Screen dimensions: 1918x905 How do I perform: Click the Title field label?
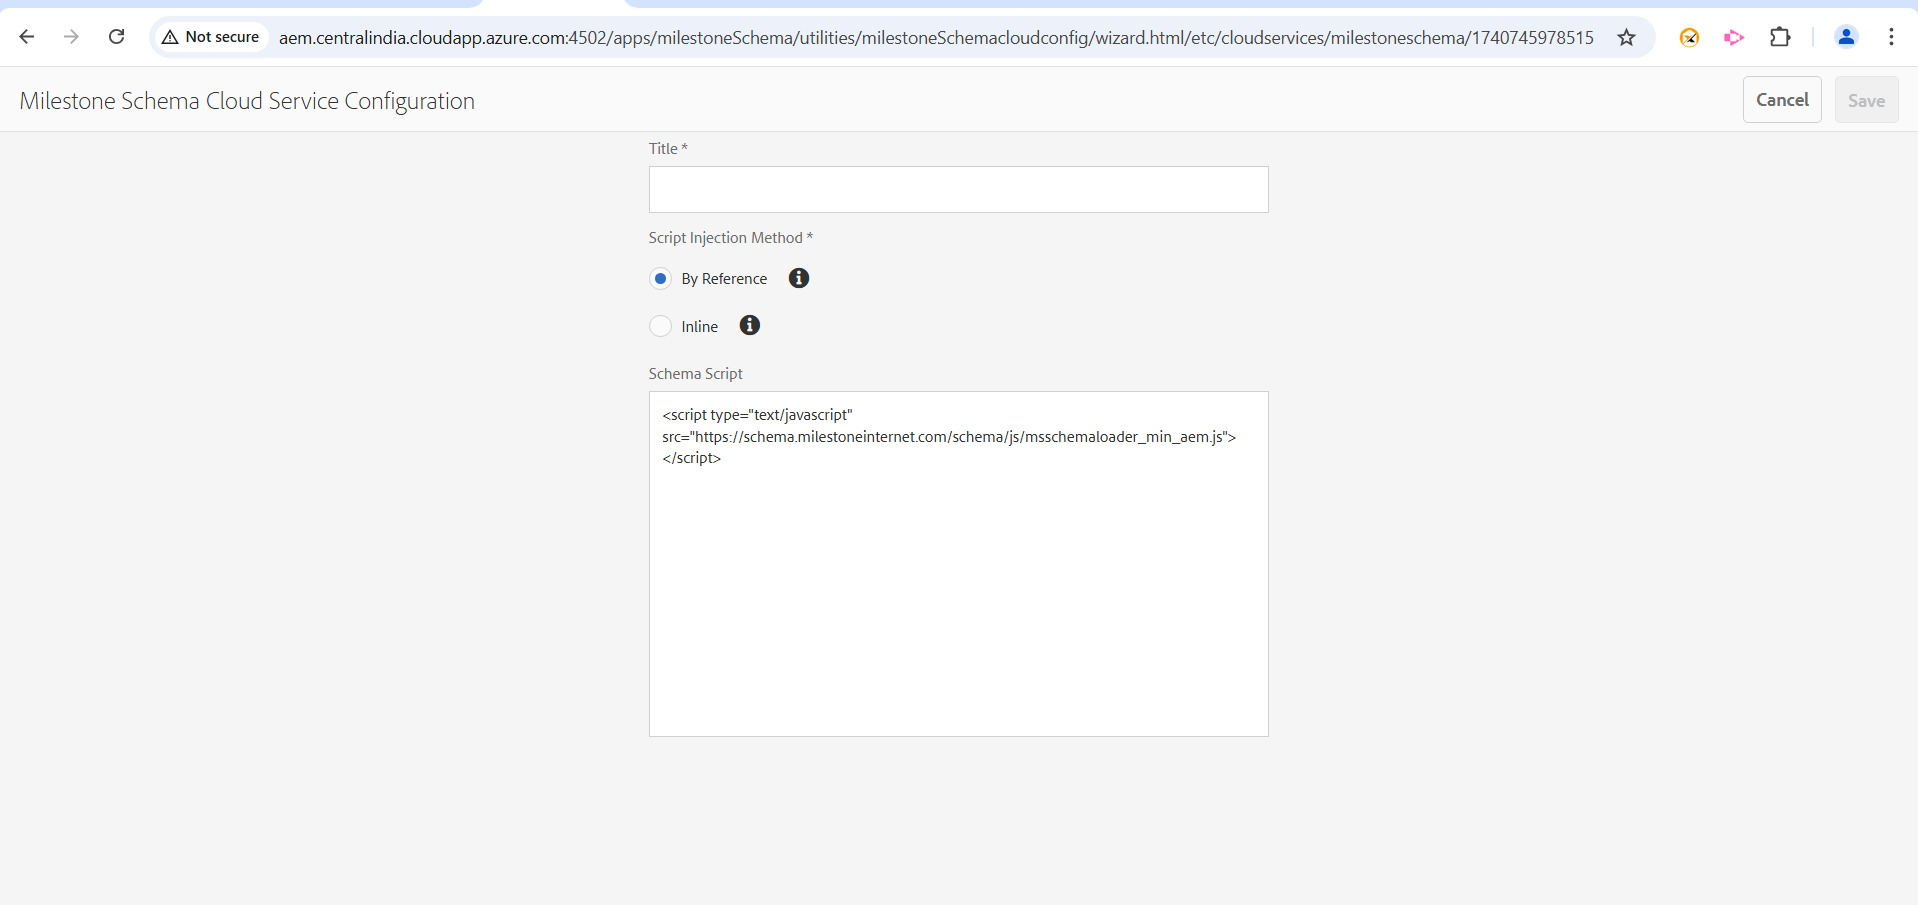pyautogui.click(x=668, y=149)
